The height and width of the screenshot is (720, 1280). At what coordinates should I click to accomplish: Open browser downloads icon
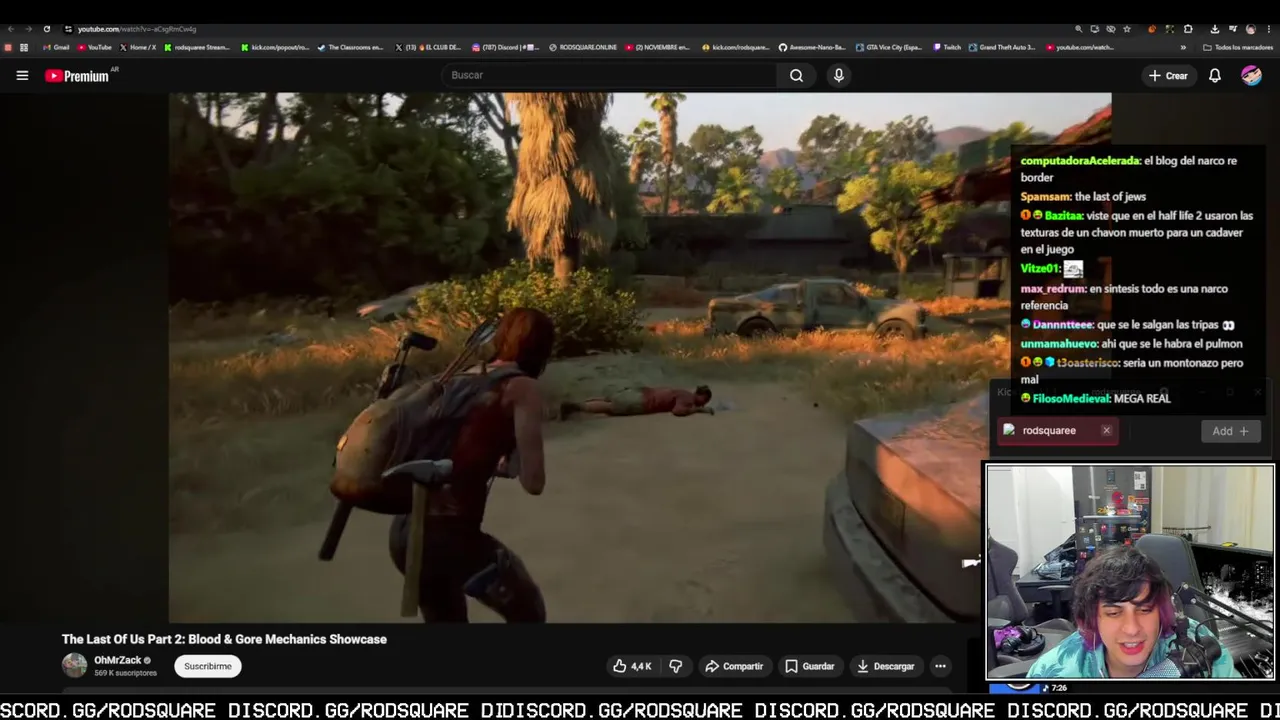[x=1214, y=29]
